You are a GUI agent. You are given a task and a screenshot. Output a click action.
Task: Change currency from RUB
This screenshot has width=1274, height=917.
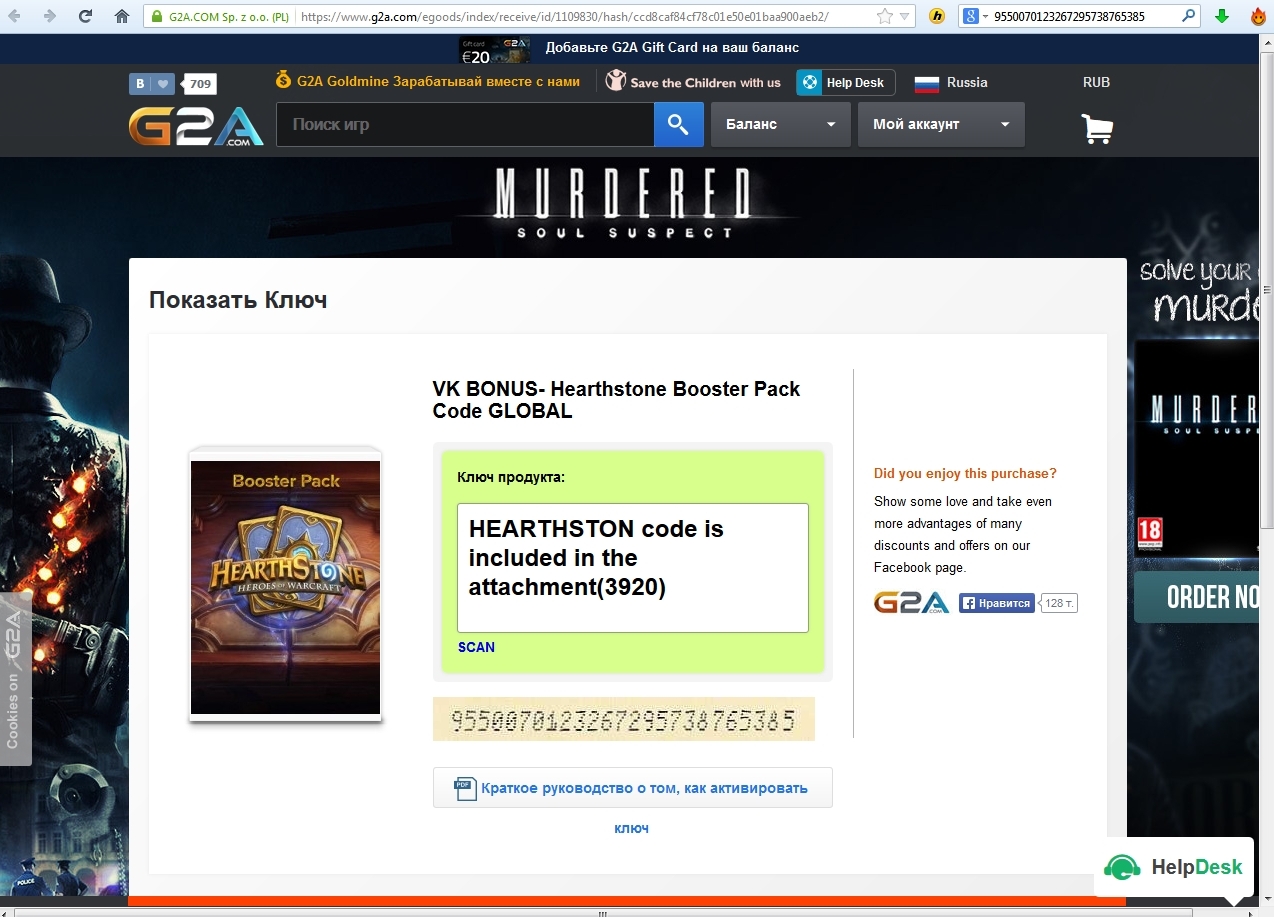pos(1096,82)
